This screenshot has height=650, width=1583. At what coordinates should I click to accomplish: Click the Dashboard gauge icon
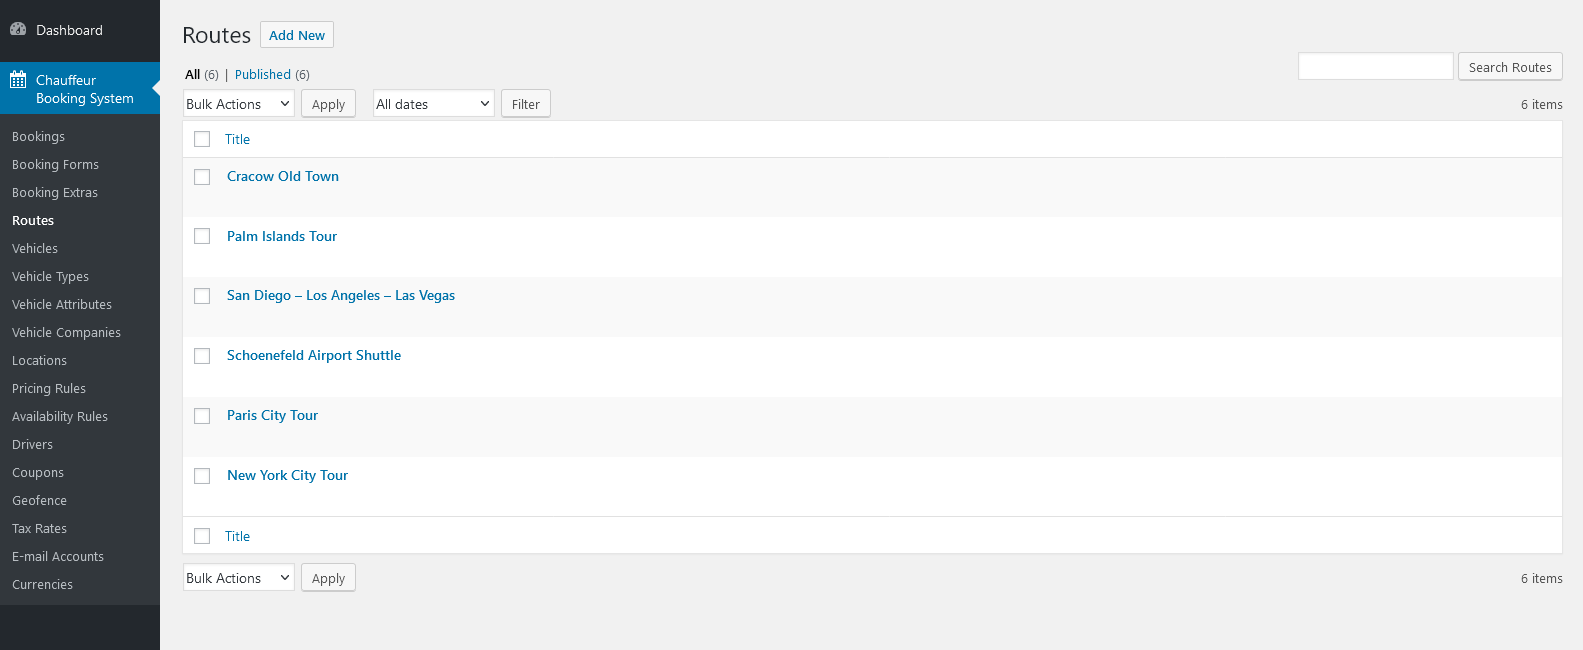pyautogui.click(x=18, y=30)
